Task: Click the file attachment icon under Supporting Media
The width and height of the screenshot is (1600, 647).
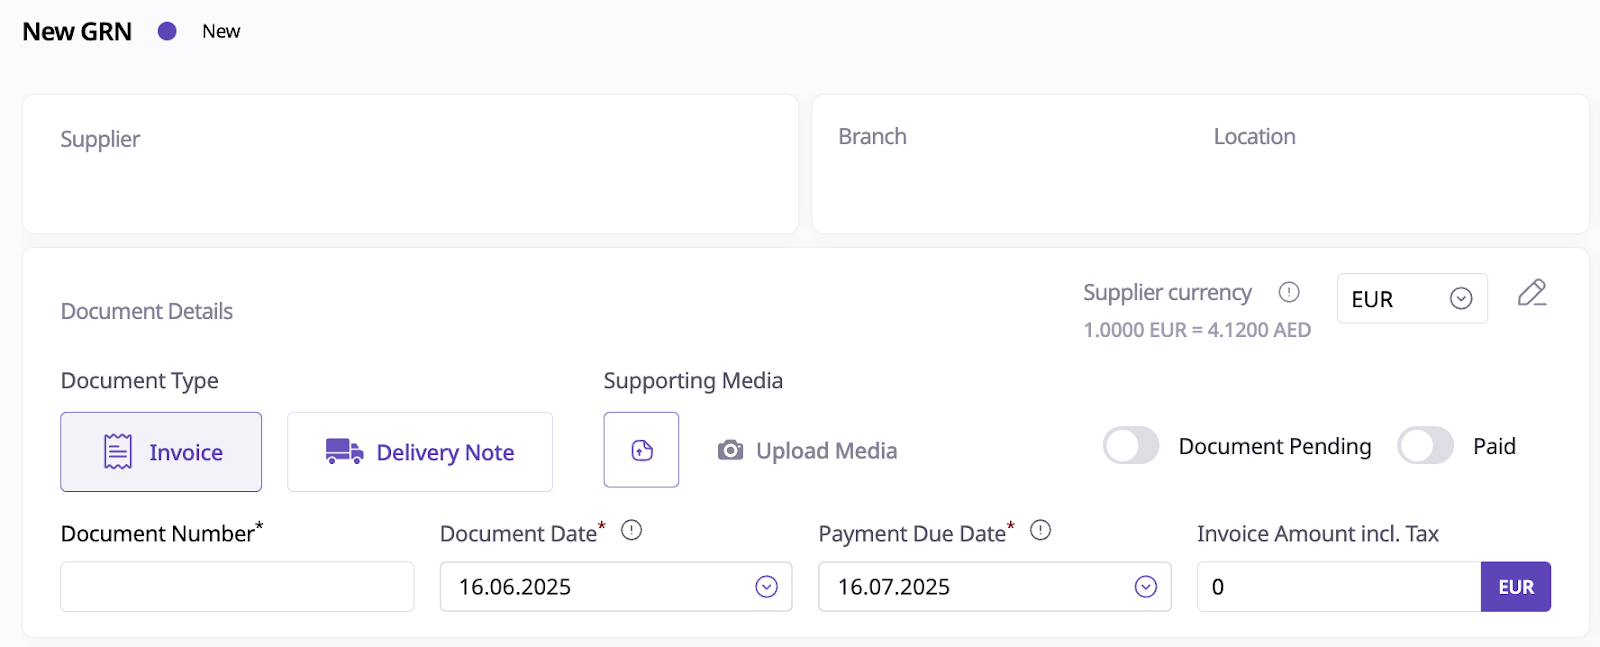Action: pyautogui.click(x=641, y=450)
